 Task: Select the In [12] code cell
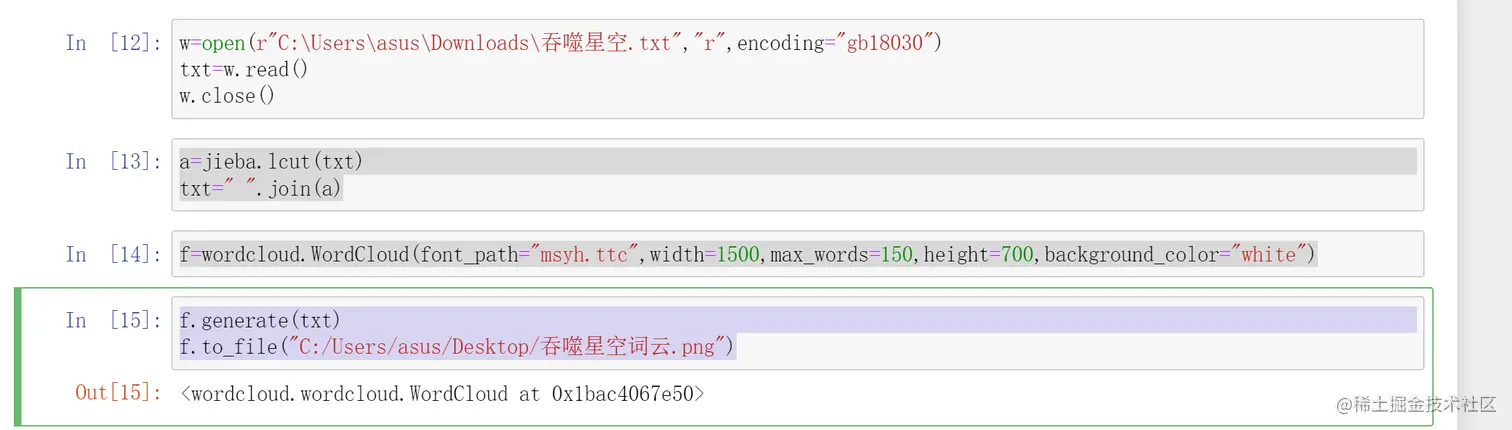[797, 69]
